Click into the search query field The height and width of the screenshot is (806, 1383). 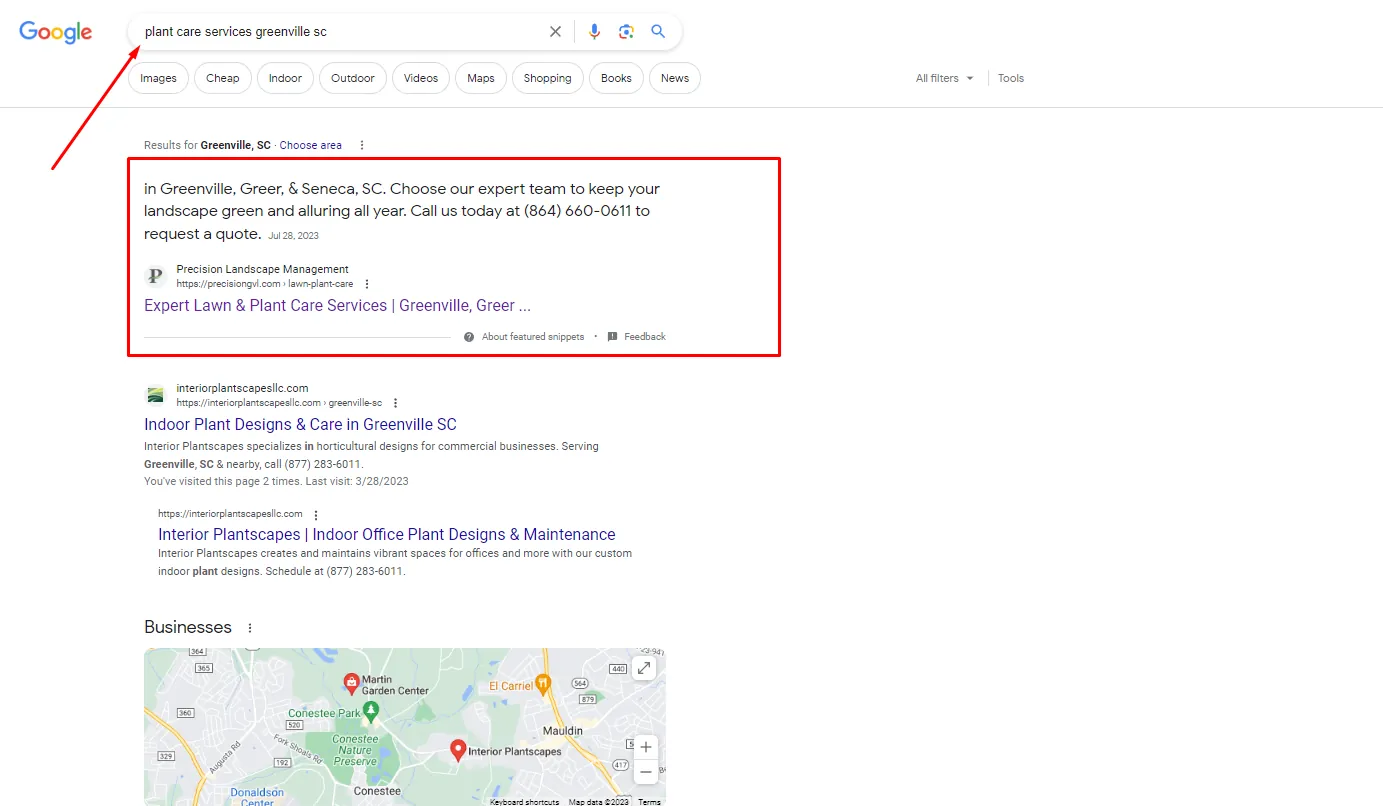pos(340,32)
